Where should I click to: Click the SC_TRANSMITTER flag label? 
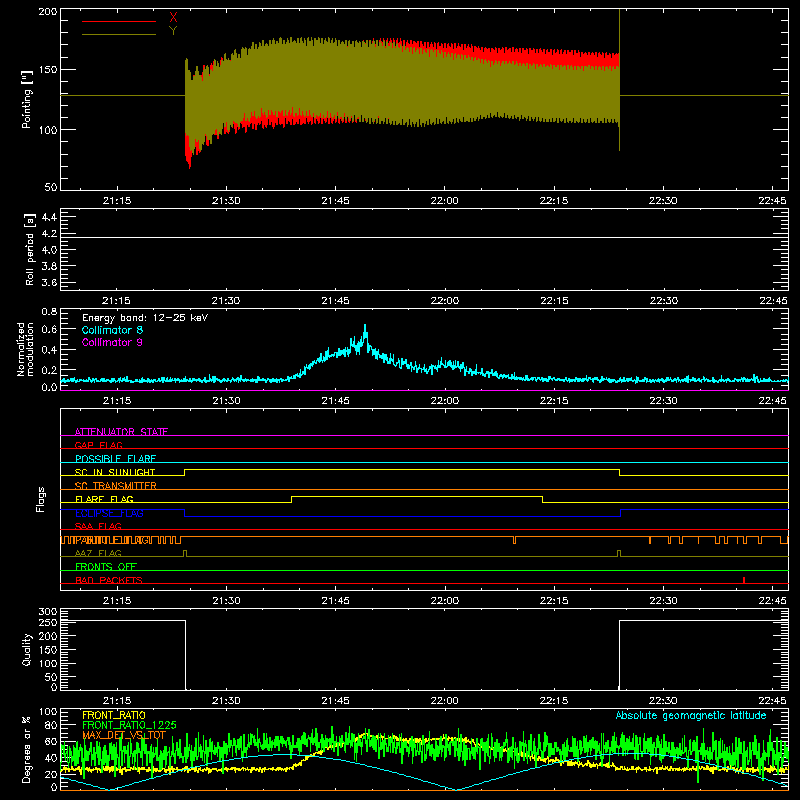click(116, 485)
